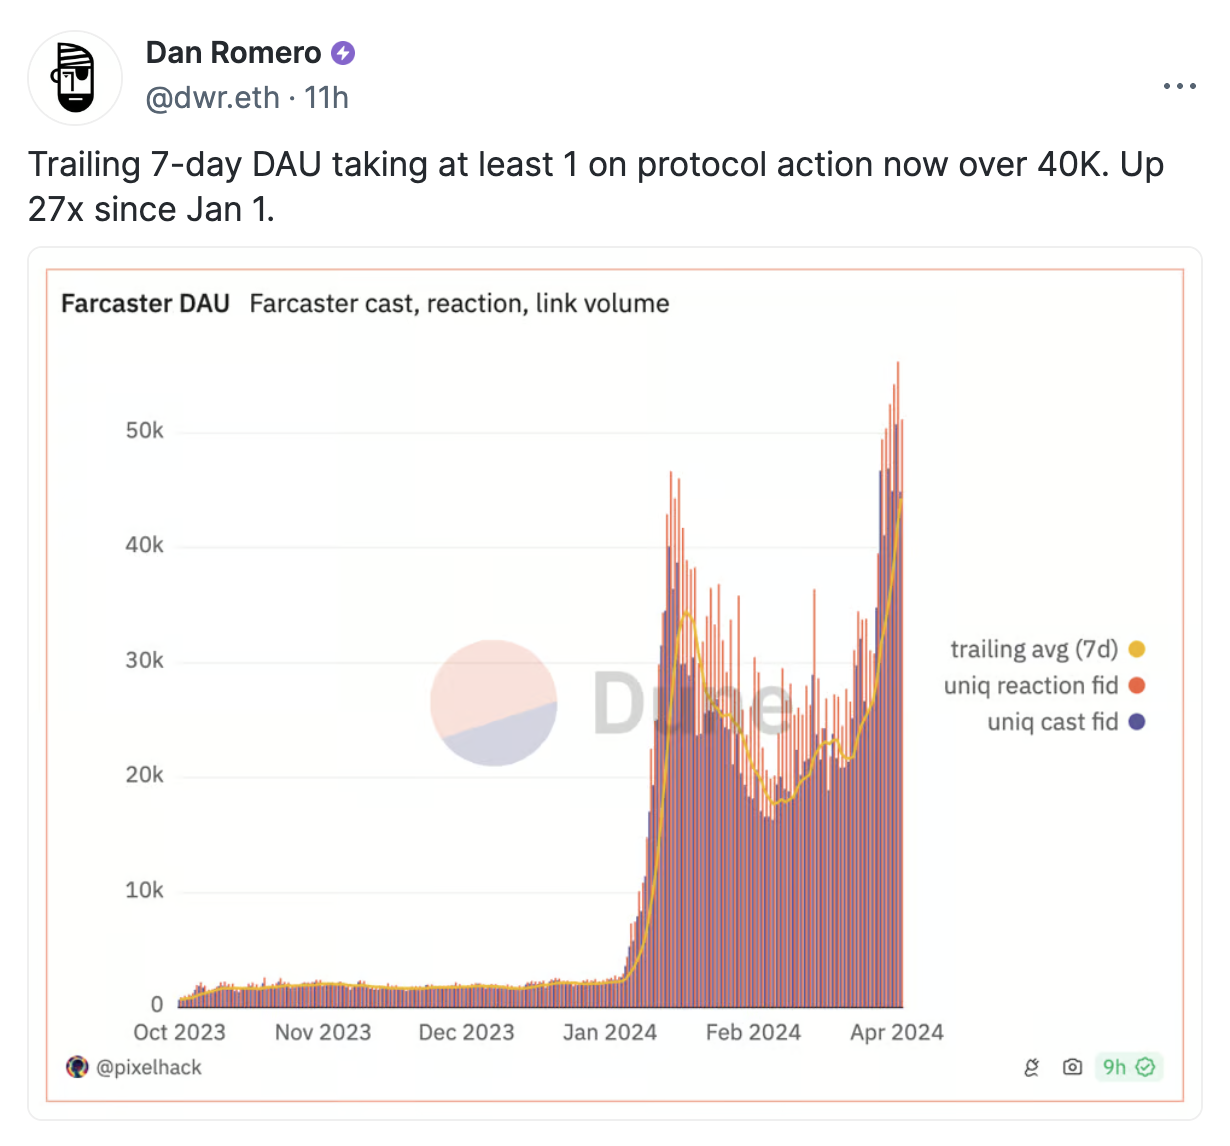Click the purple power badge icon

[343, 53]
